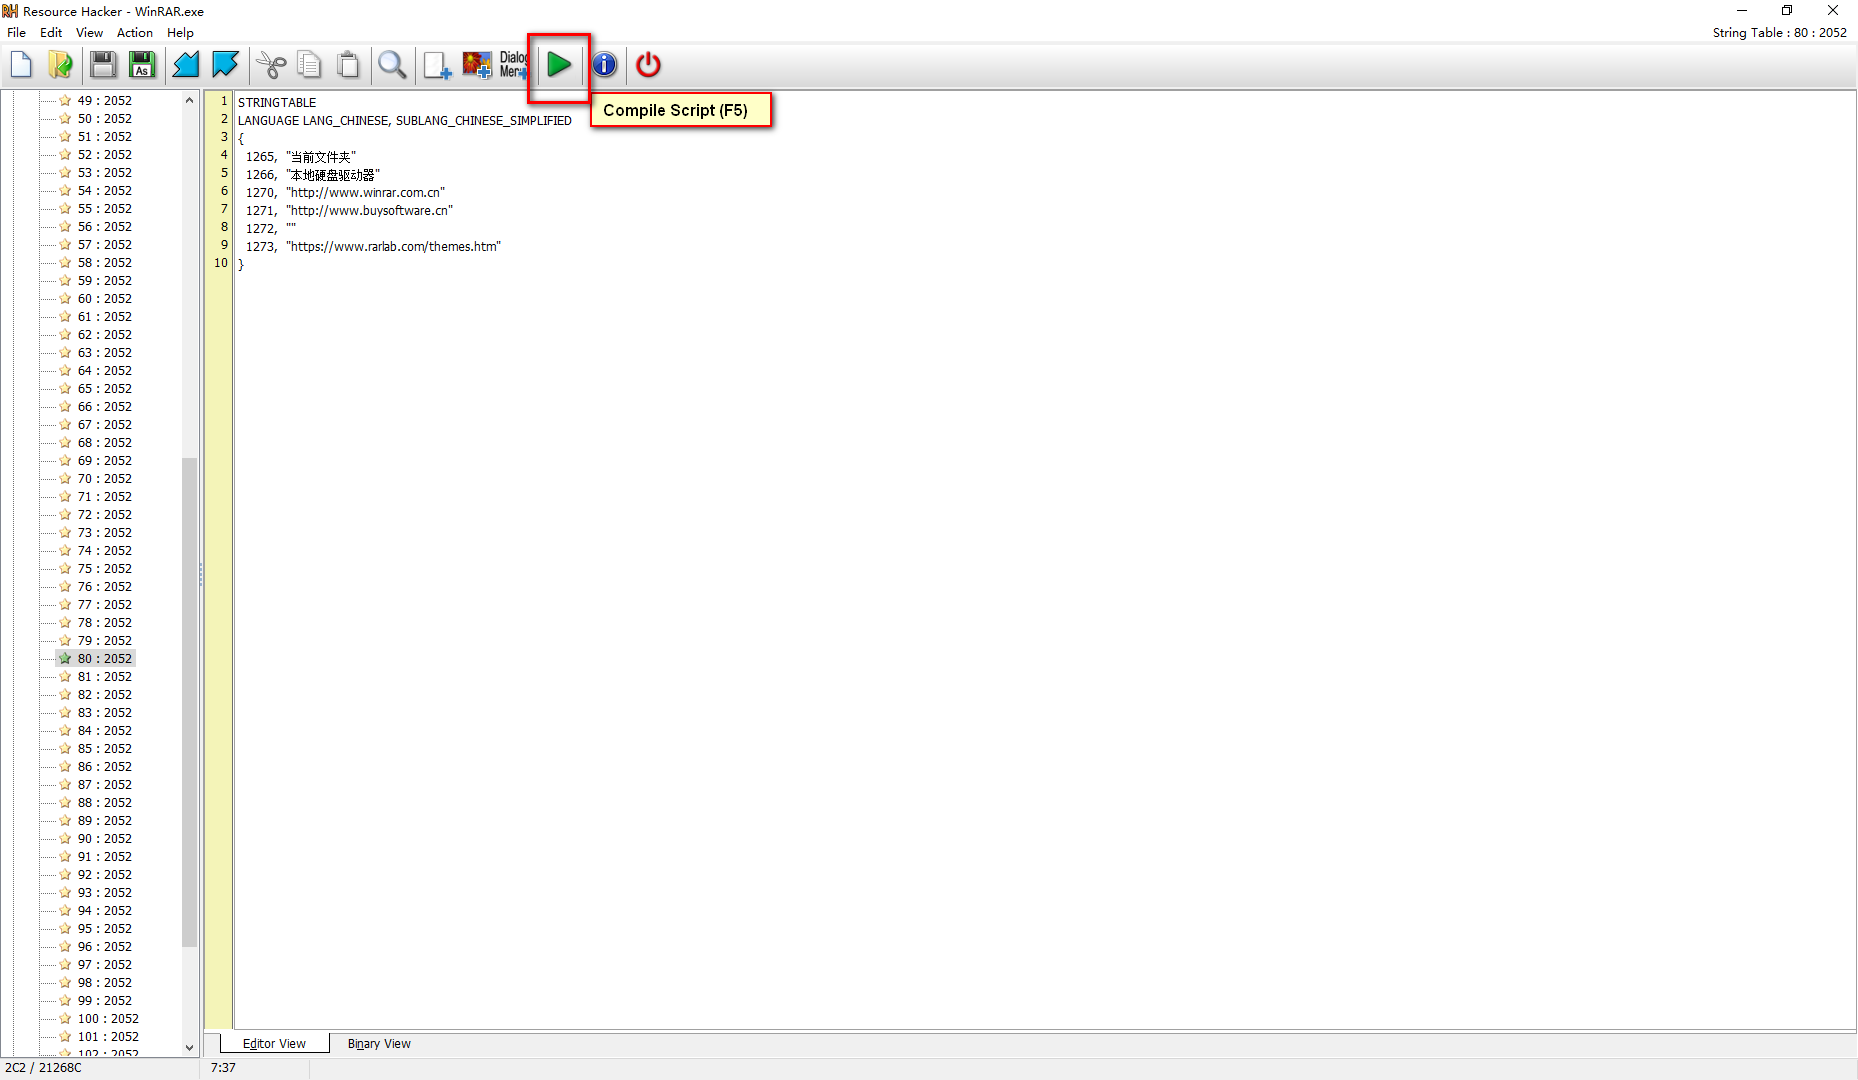Select tree item 72 : 2052
The image size is (1858, 1080).
click(104, 515)
